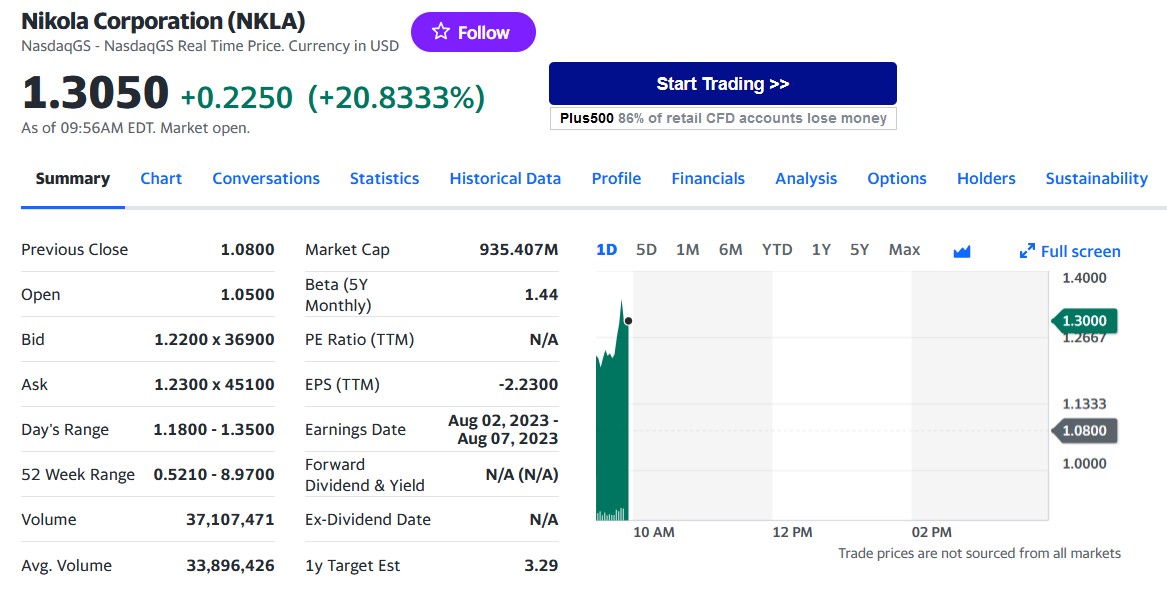
Task: Switch to the 1Y chart range
Action: (820, 250)
